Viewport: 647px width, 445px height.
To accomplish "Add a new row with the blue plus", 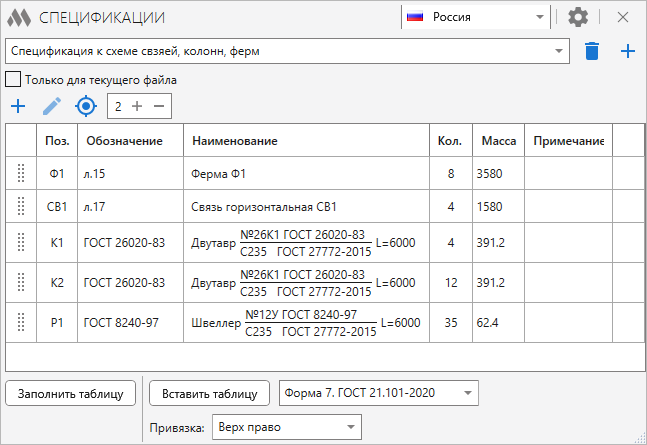I will pyautogui.click(x=18, y=106).
